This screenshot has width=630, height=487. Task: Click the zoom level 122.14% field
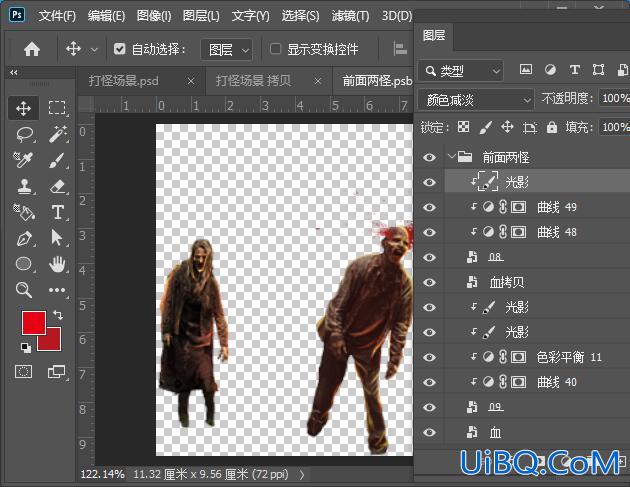102,474
